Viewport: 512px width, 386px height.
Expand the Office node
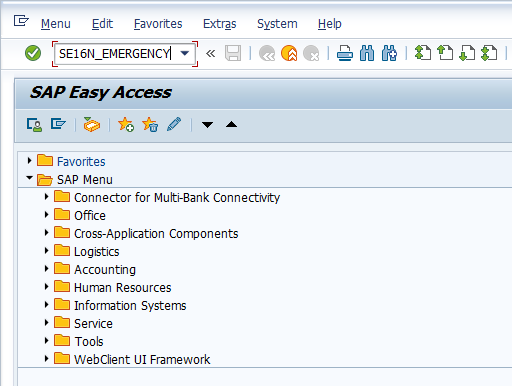47,215
